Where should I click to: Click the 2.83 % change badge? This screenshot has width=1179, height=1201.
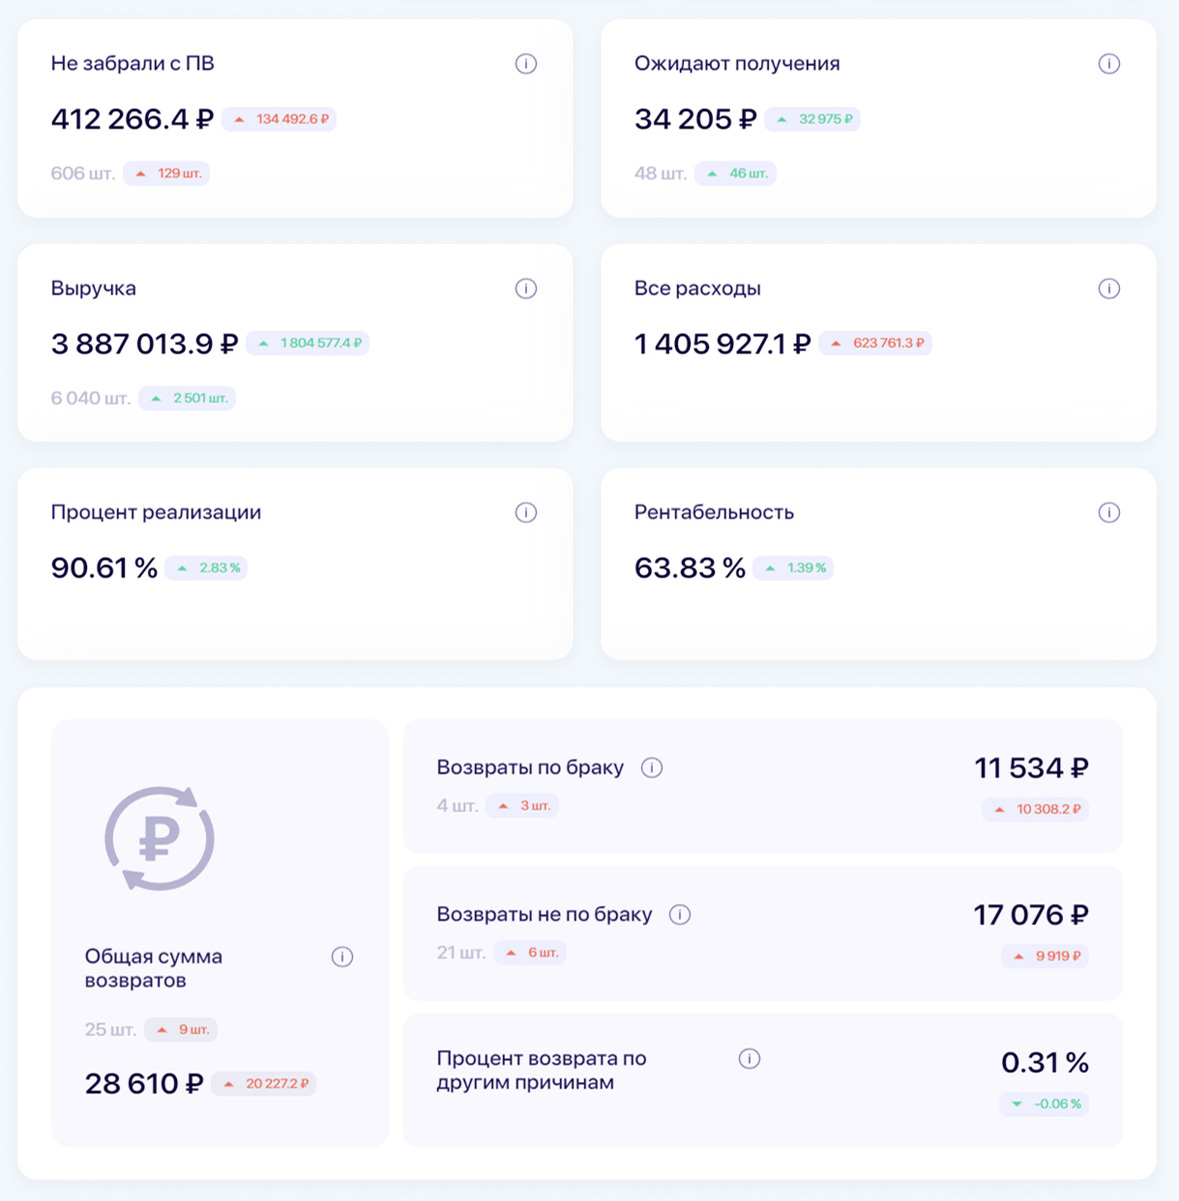point(207,568)
